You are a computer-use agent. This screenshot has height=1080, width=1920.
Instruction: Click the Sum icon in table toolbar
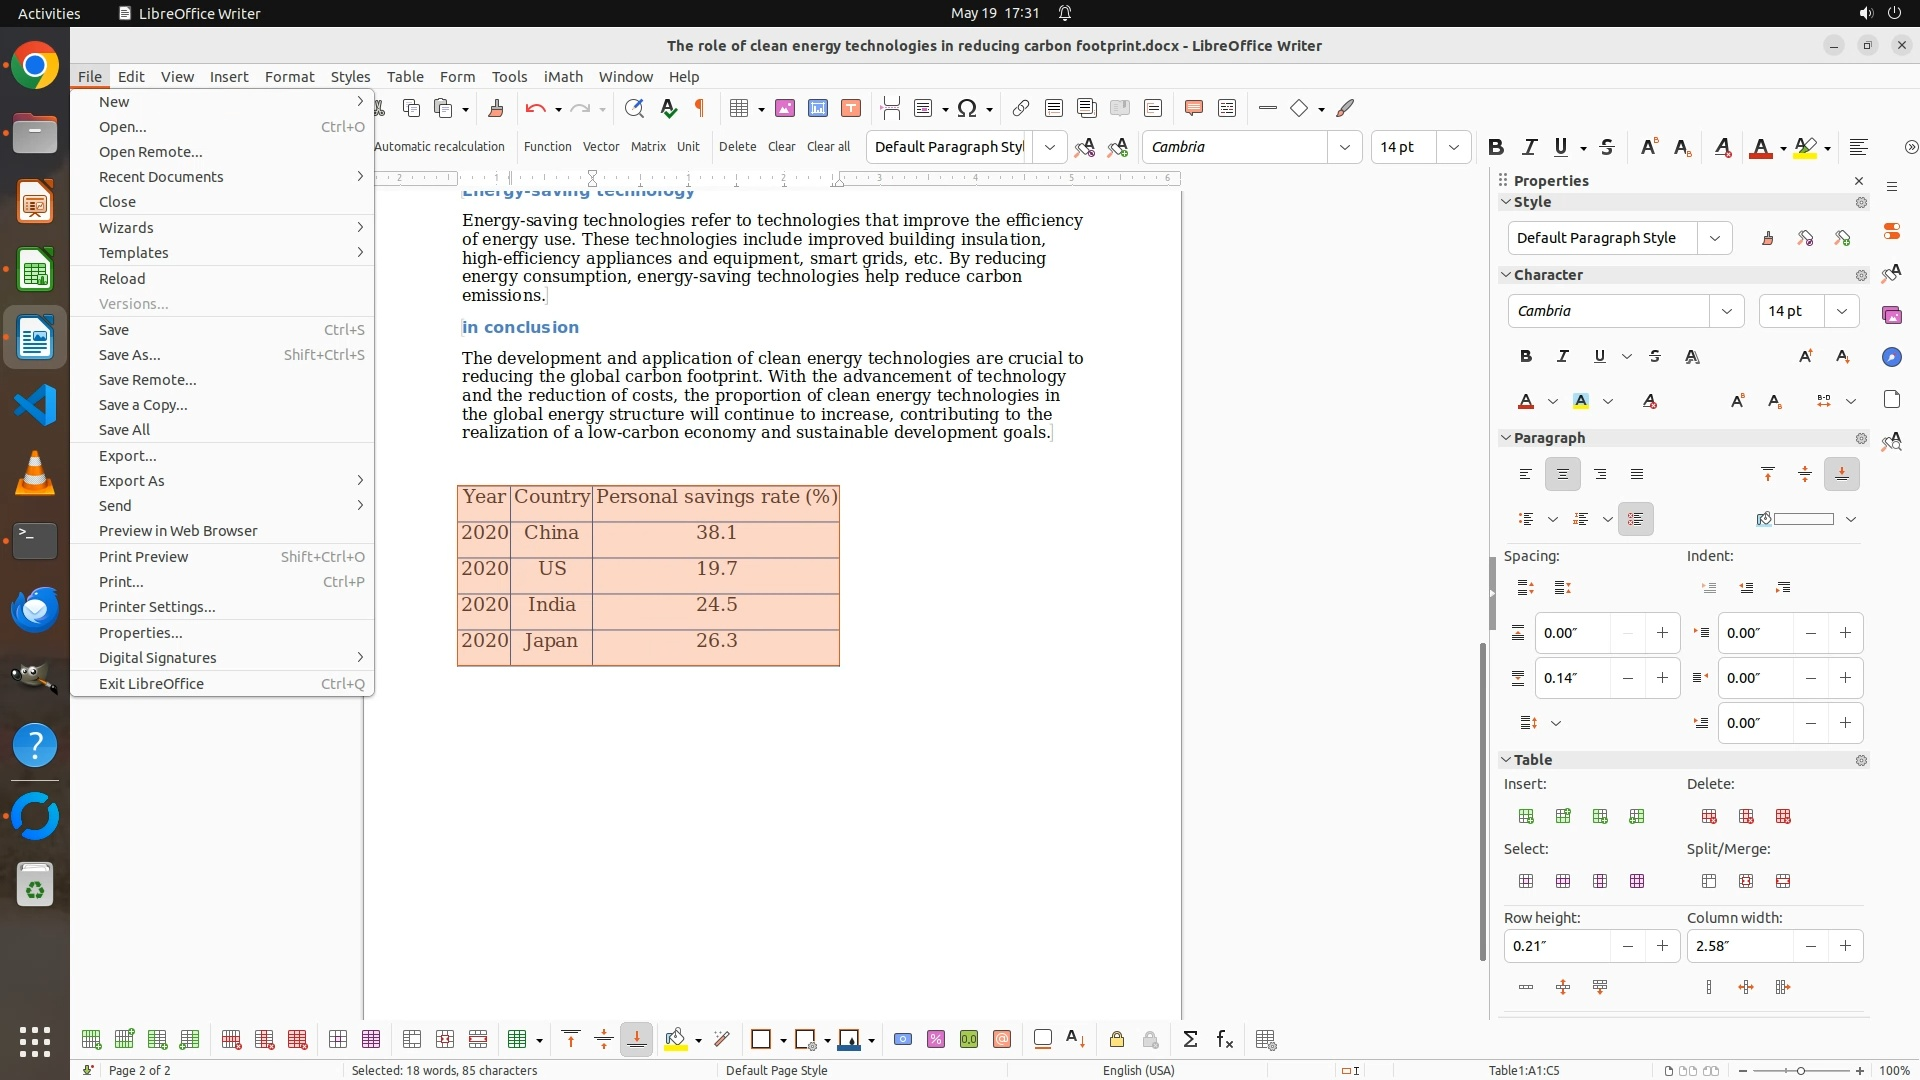pyautogui.click(x=1190, y=1040)
